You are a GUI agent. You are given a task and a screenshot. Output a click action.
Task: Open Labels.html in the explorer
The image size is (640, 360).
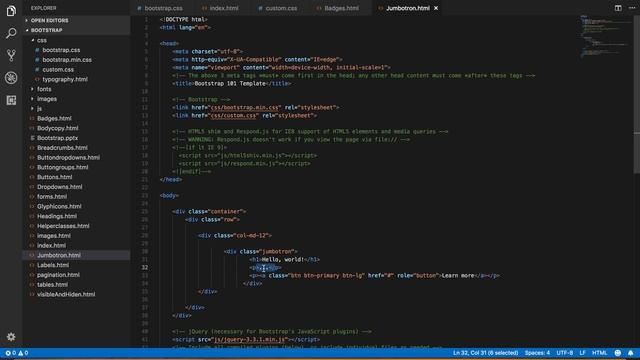tap(53, 265)
